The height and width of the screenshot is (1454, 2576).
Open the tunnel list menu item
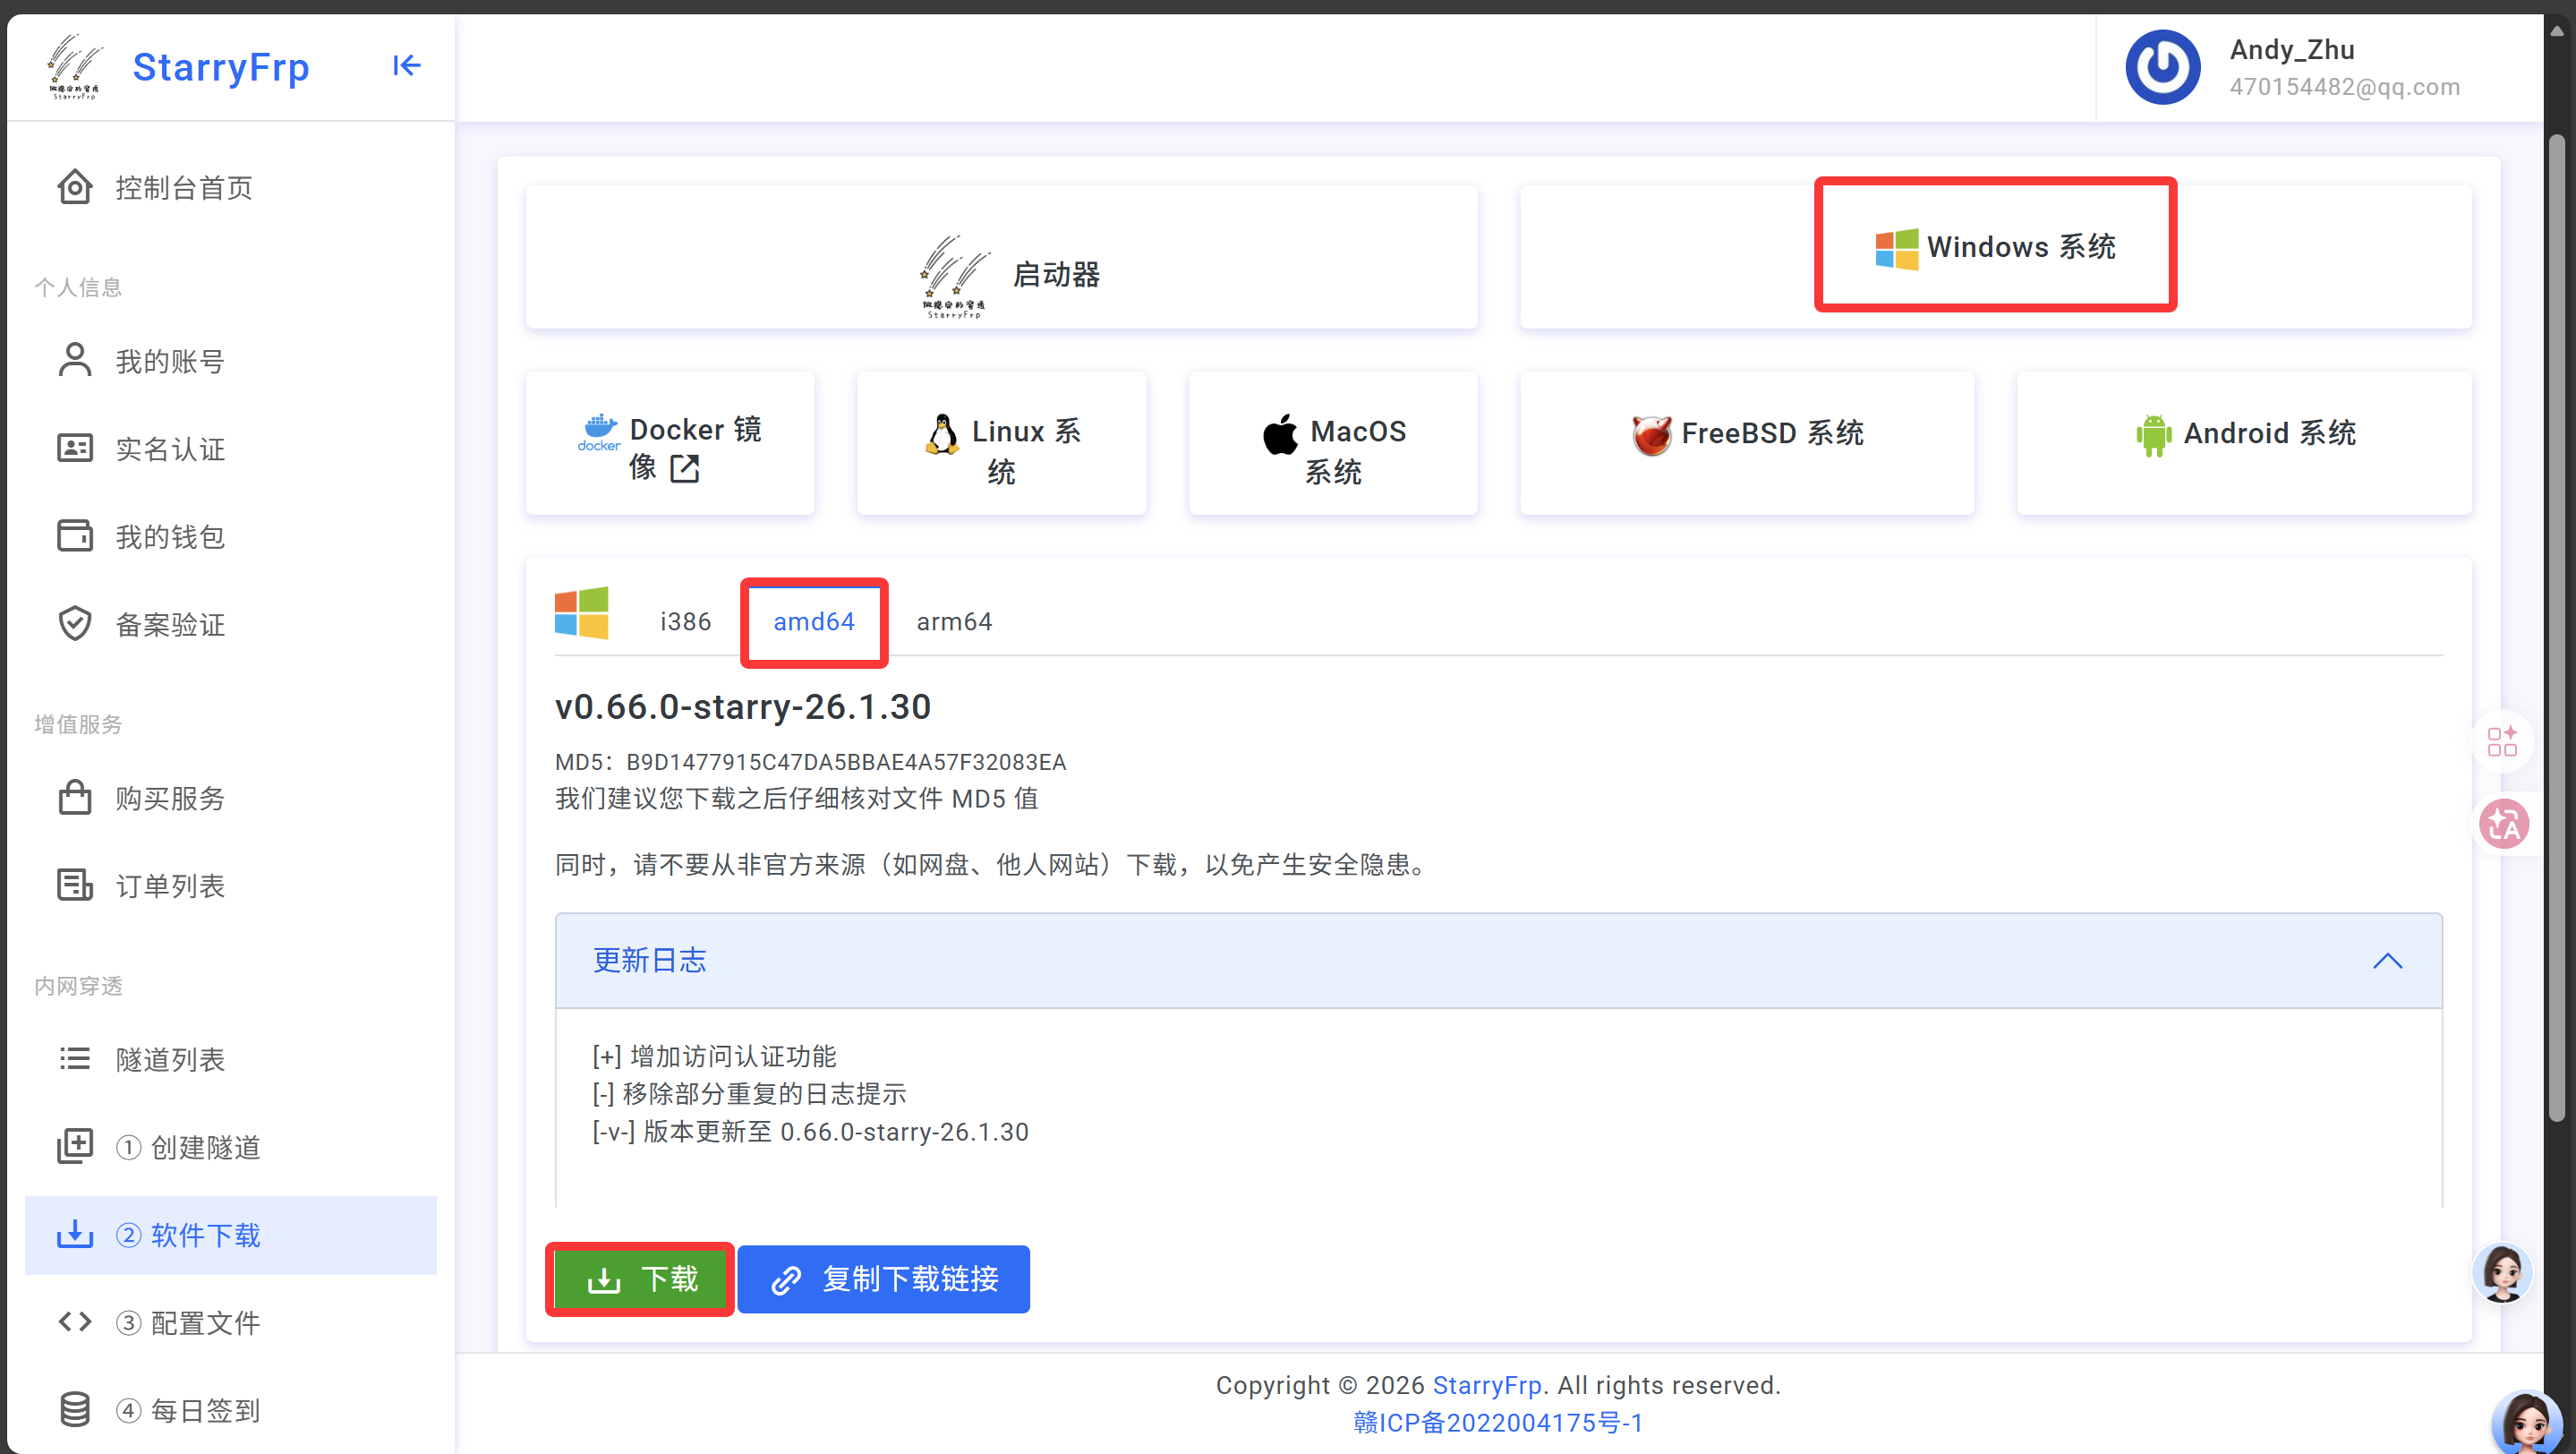(170, 1059)
